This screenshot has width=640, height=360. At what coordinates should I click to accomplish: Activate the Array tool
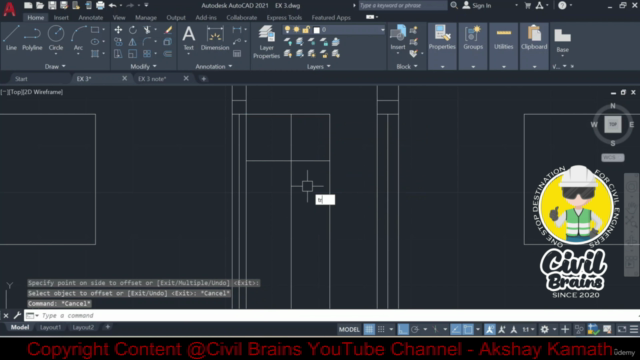click(147, 53)
